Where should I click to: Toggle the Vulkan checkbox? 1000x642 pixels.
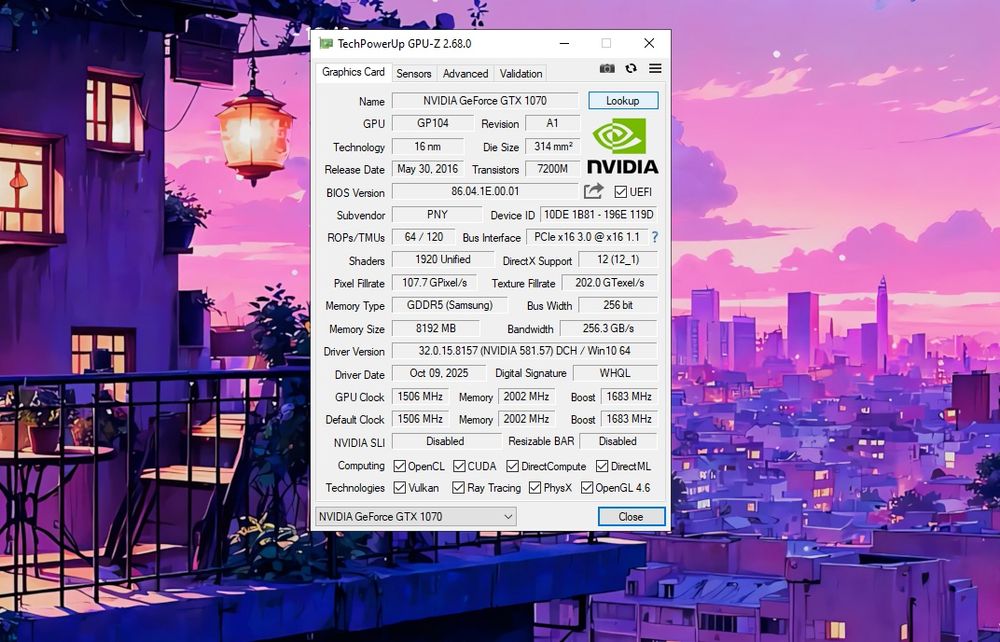pyautogui.click(x=399, y=488)
